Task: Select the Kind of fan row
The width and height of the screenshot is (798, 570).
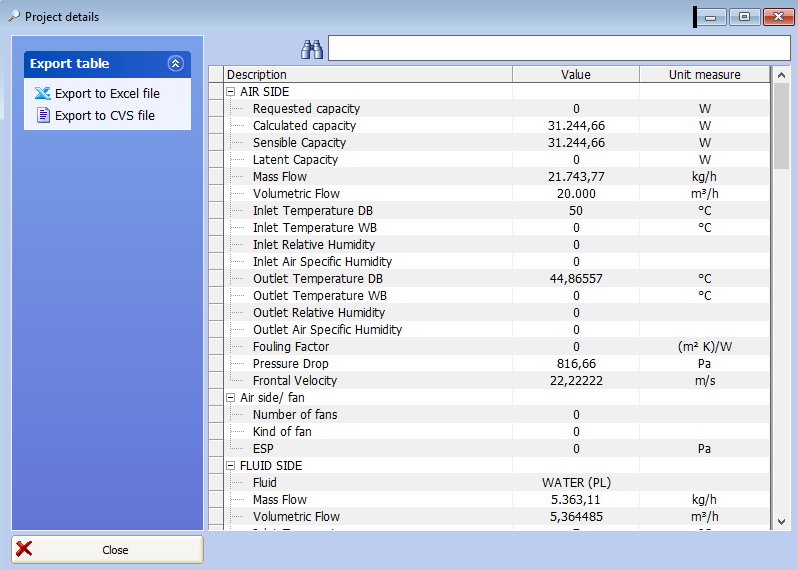Action: (496, 432)
